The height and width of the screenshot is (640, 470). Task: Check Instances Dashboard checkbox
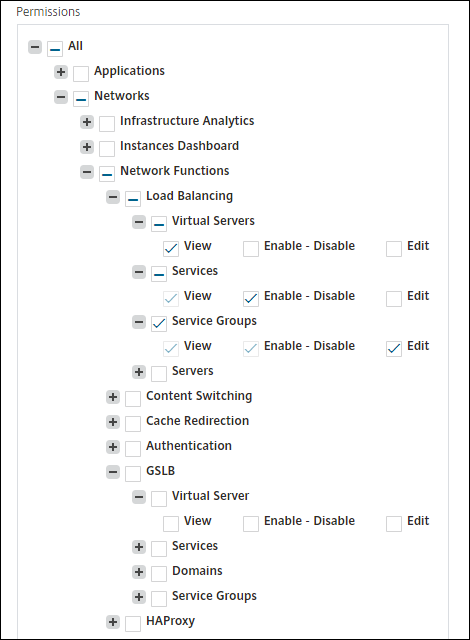click(107, 149)
